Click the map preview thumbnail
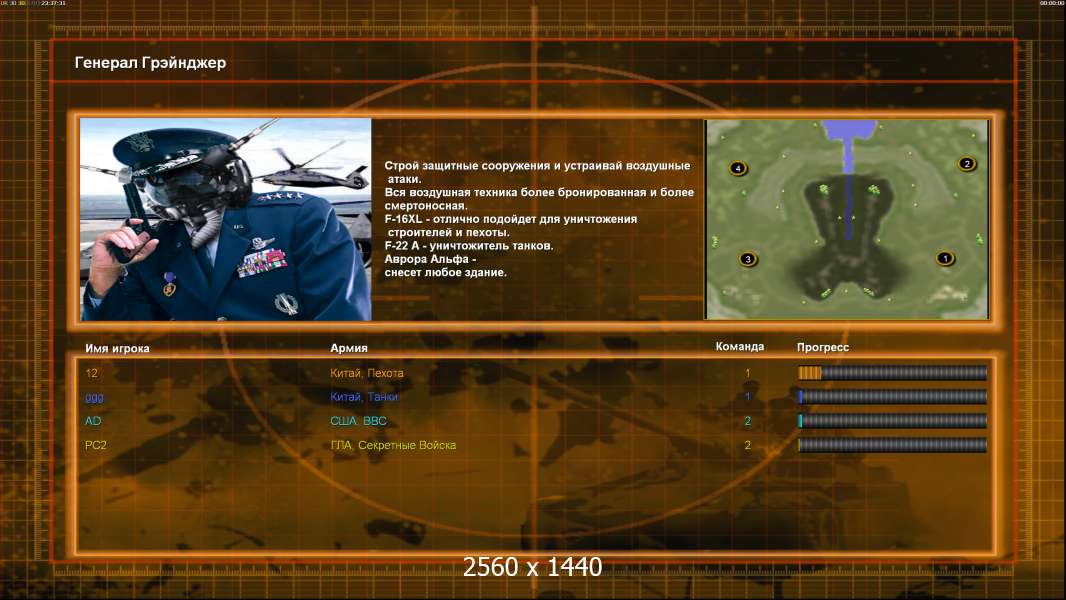This screenshot has width=1066, height=600. (x=847, y=219)
